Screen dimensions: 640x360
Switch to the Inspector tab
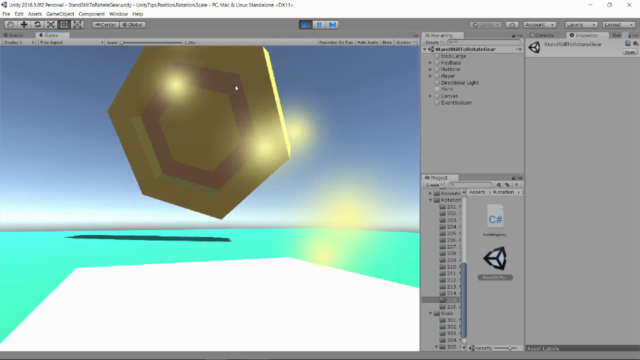click(x=586, y=36)
